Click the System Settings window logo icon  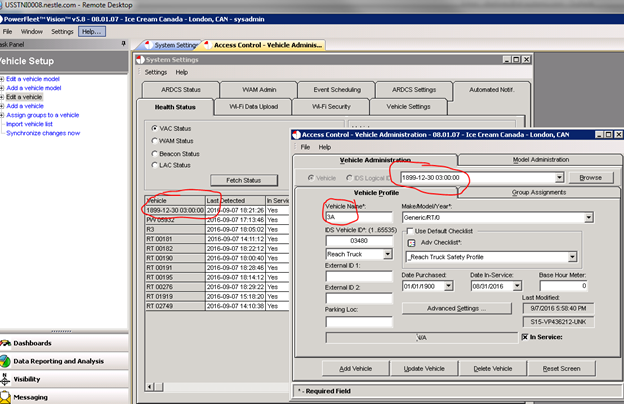click(x=140, y=59)
